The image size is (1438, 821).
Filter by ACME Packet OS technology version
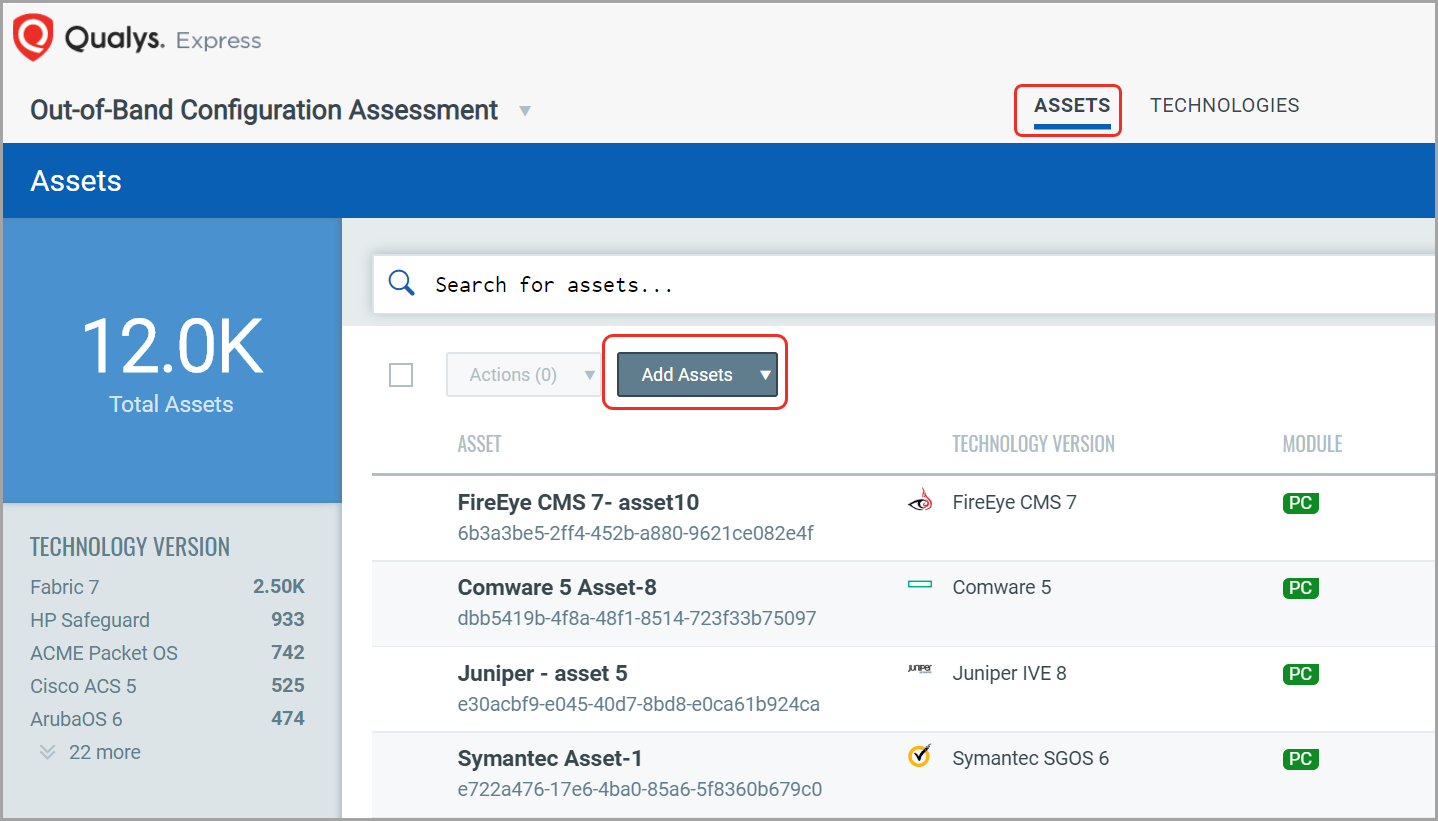pos(104,653)
